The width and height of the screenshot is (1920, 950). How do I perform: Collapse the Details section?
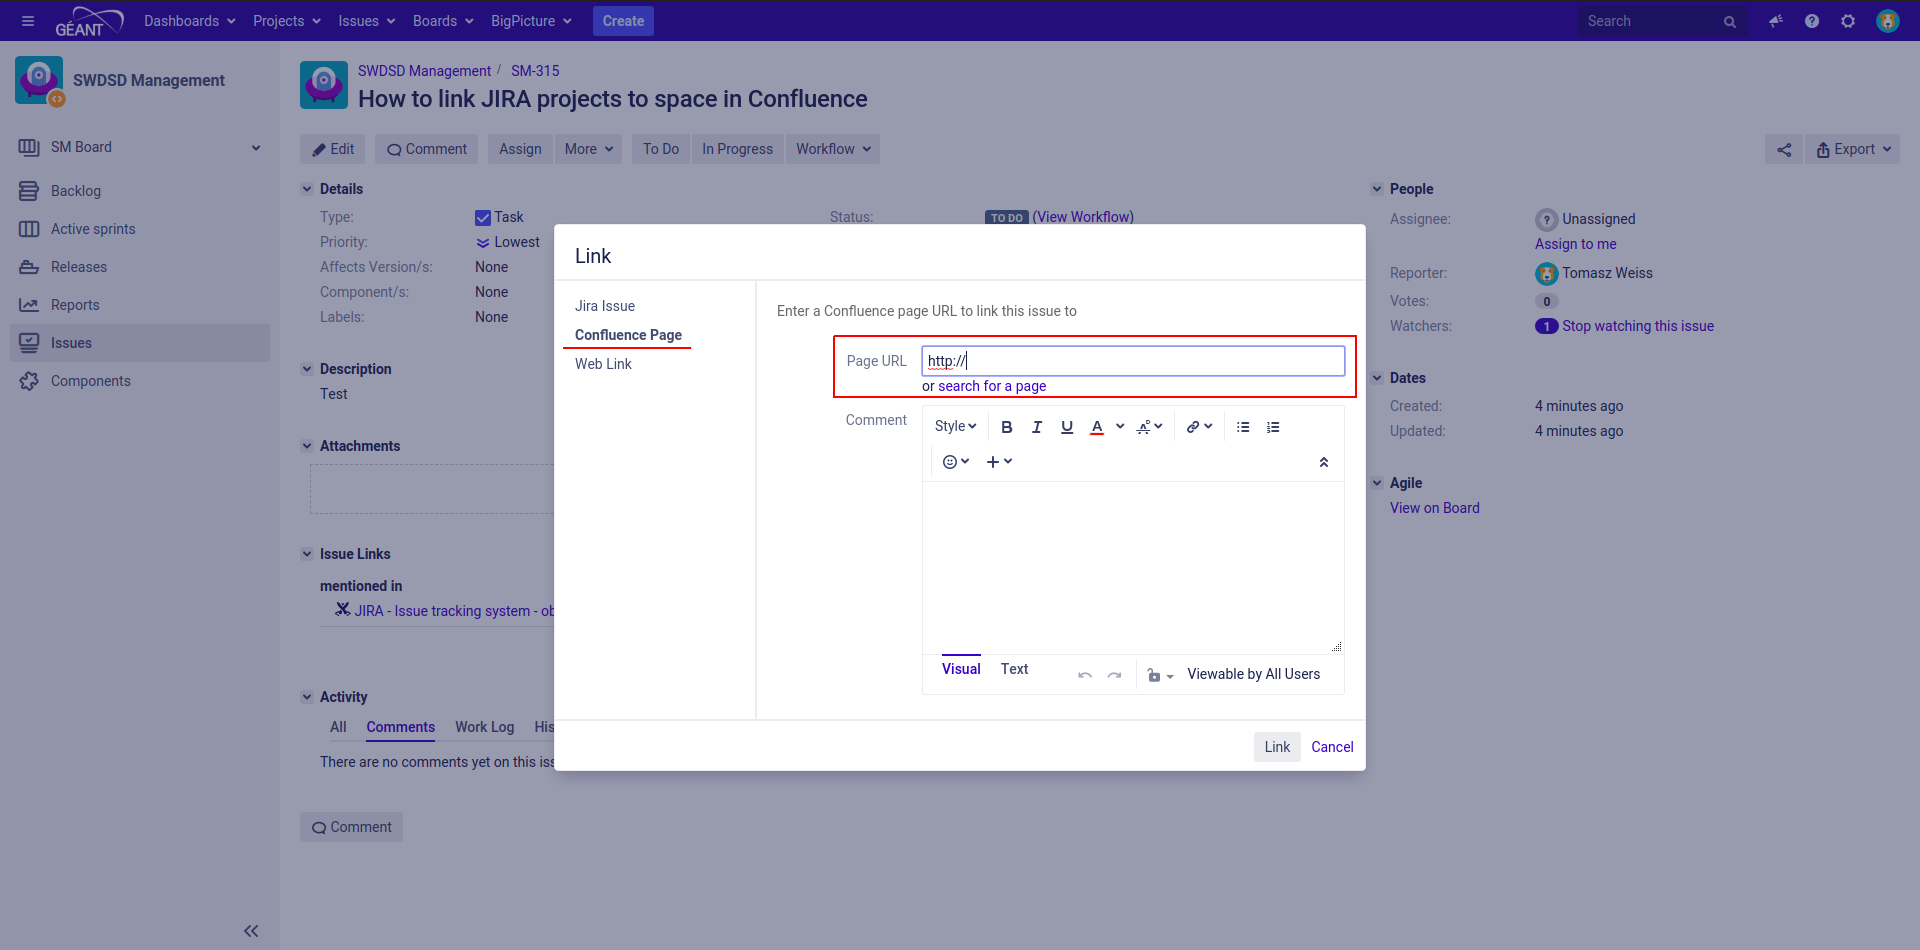point(307,189)
